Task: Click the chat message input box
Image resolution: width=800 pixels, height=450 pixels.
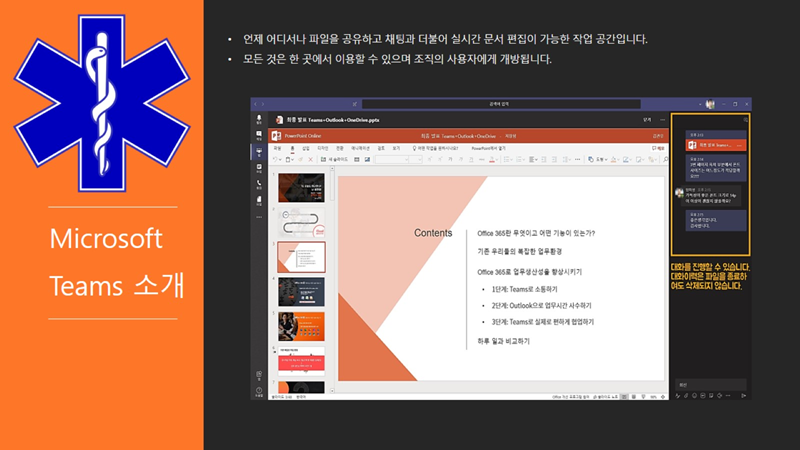Action: [711, 385]
